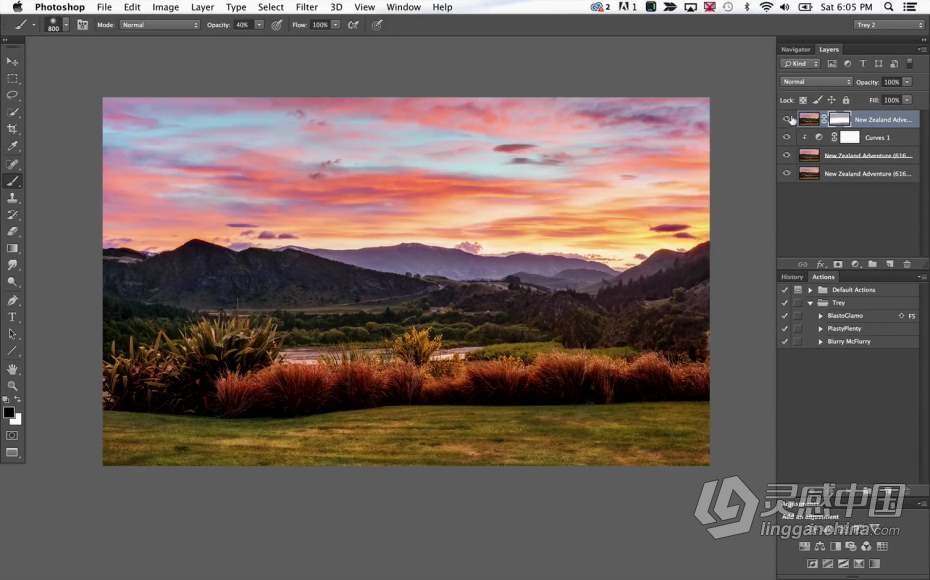Toggle the Blurry McFlurry action checkmark
The image size is (930, 580).
tap(785, 342)
